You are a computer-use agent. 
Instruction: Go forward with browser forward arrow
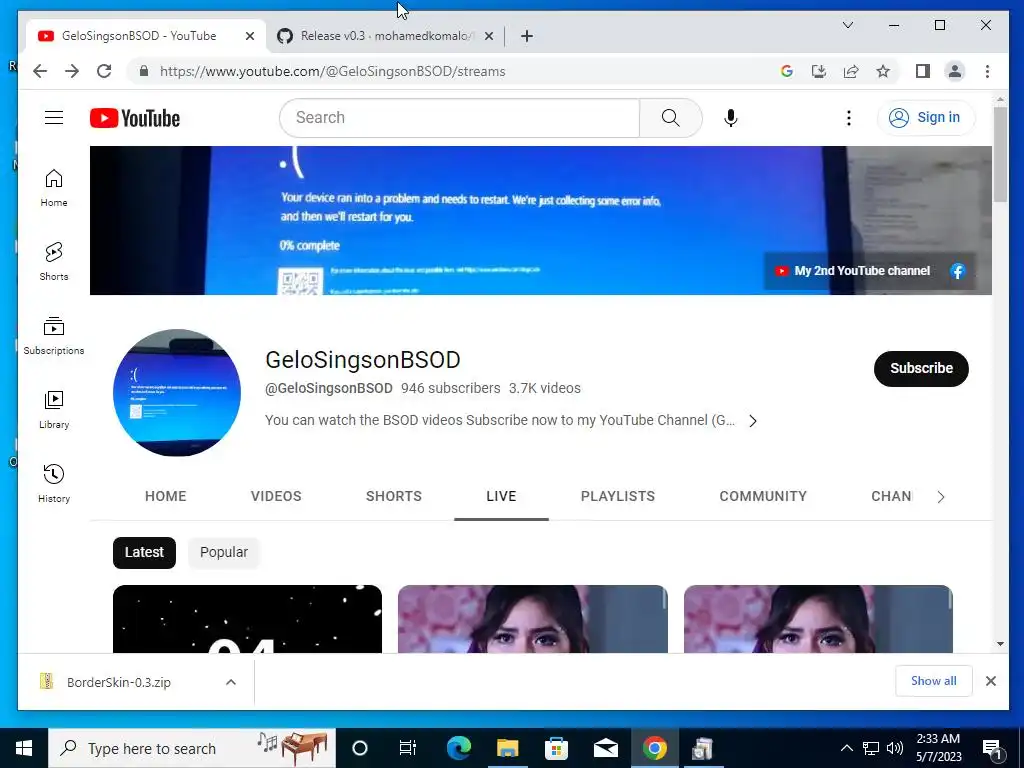click(x=72, y=71)
